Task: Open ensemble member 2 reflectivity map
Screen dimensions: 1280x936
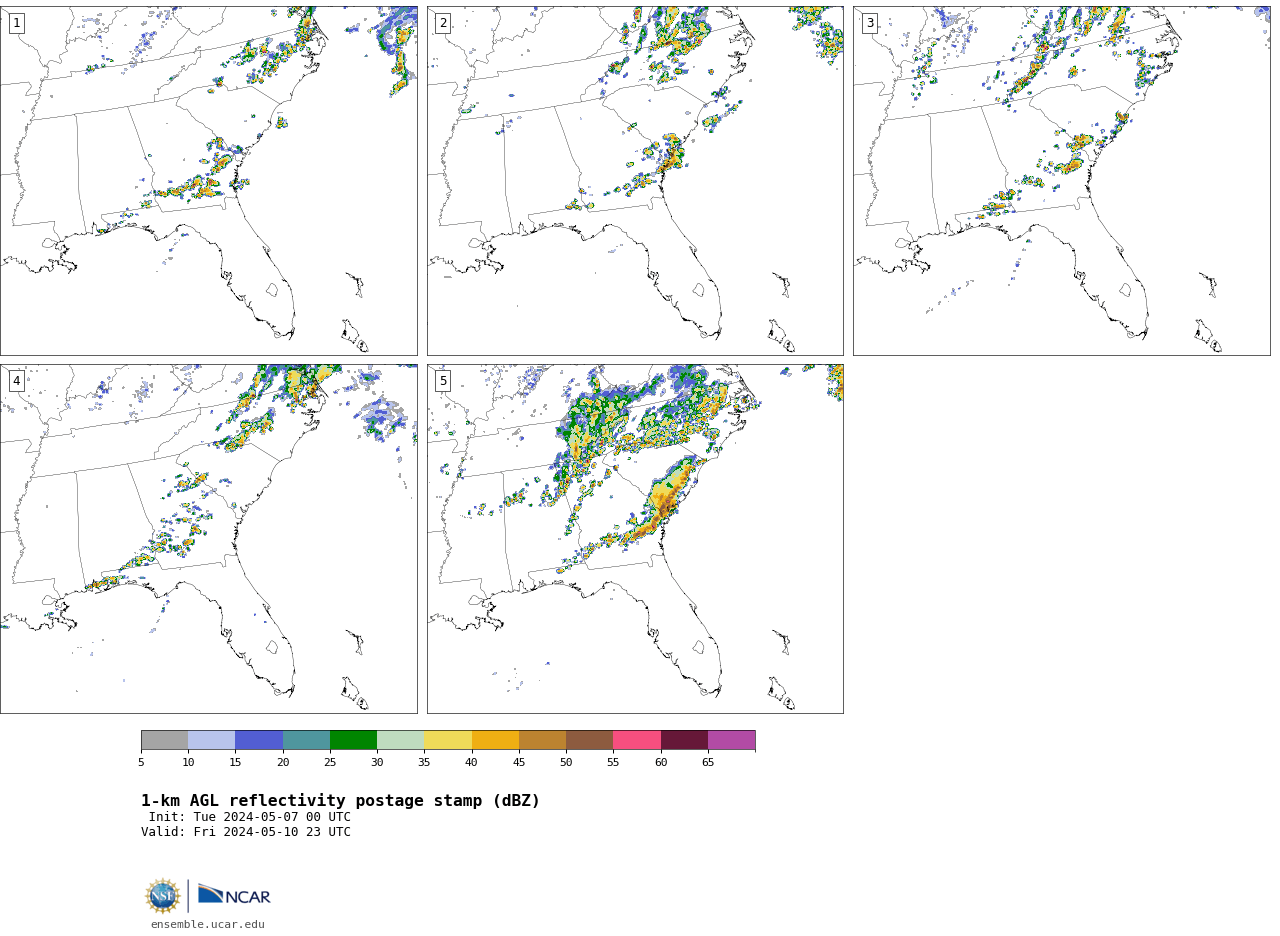Action: (635, 181)
